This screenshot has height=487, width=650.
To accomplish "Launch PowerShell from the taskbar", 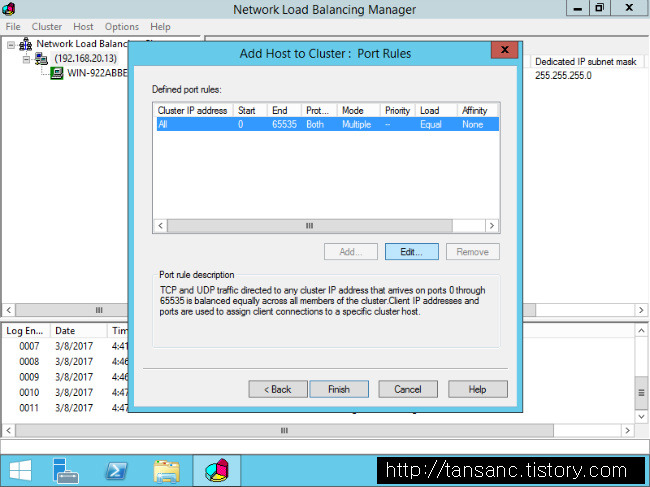I will tap(116, 471).
